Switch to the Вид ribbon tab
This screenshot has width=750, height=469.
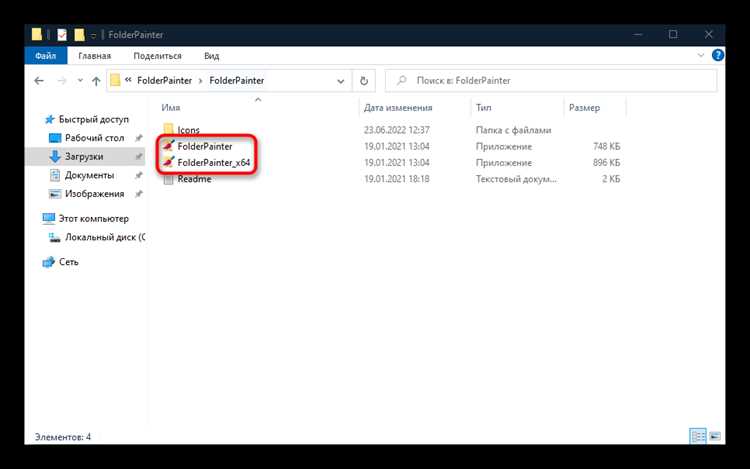click(x=211, y=56)
